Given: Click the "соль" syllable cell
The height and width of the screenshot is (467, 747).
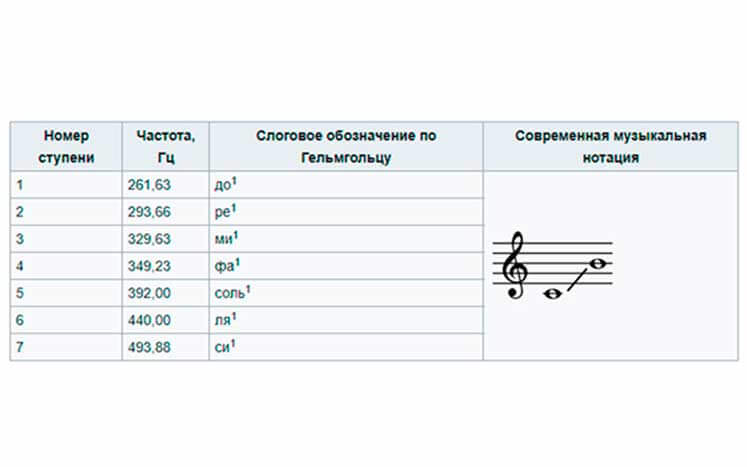Looking at the screenshot, I should (232, 293).
